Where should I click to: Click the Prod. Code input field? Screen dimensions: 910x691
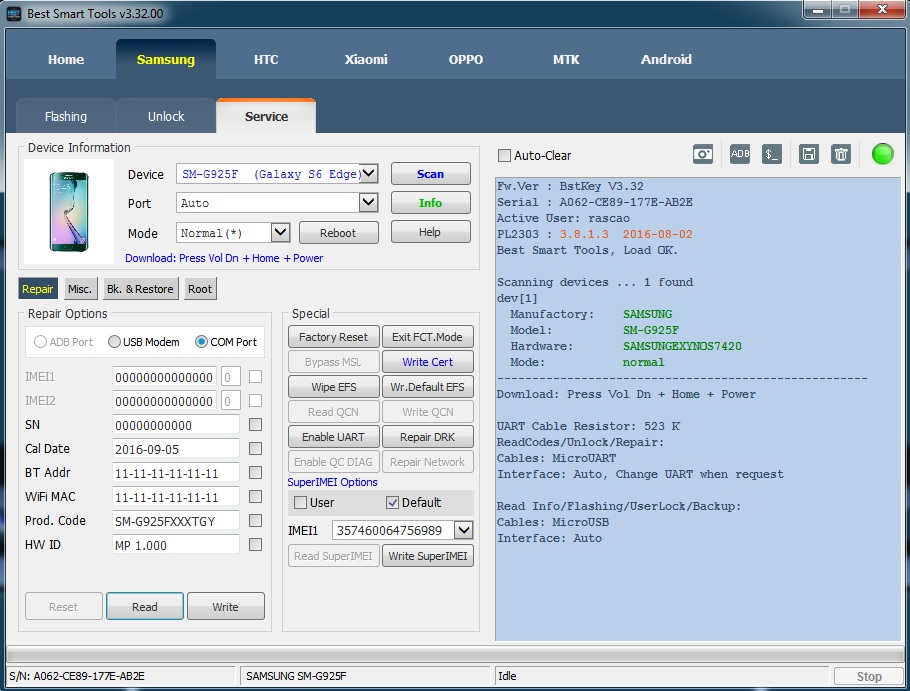point(176,521)
